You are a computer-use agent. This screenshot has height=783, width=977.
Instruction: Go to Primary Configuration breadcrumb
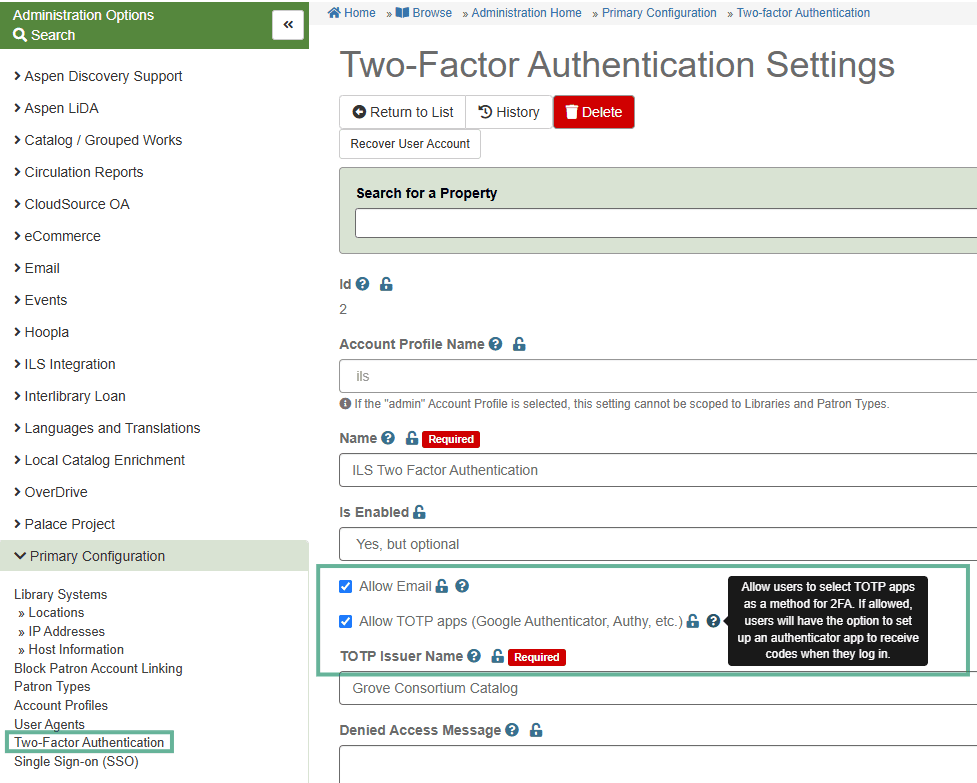point(659,12)
